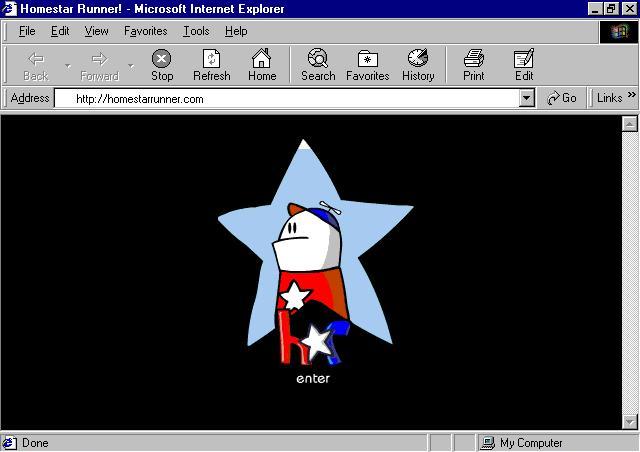This screenshot has height=452, width=640.
Task: Expand the Back history dropdown arrow
Action: click(x=68, y=66)
